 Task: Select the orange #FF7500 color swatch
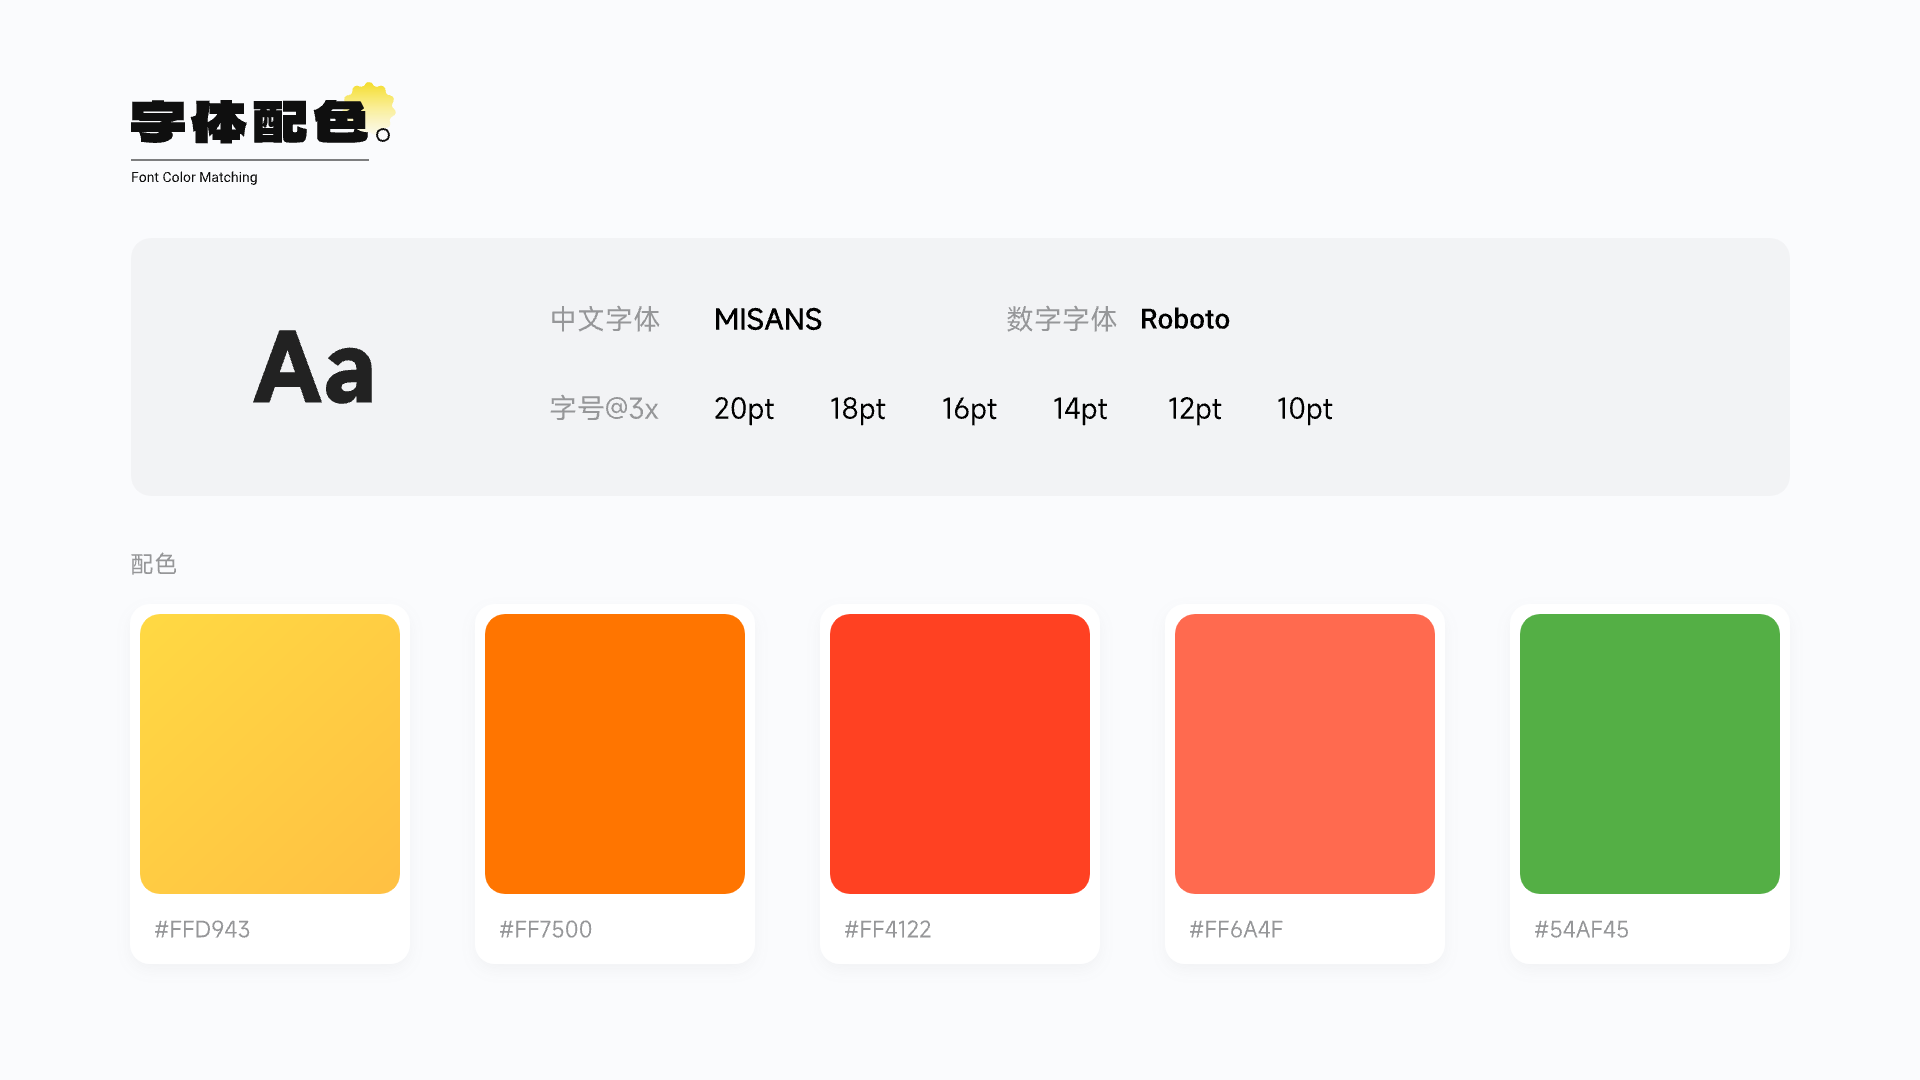(x=615, y=753)
